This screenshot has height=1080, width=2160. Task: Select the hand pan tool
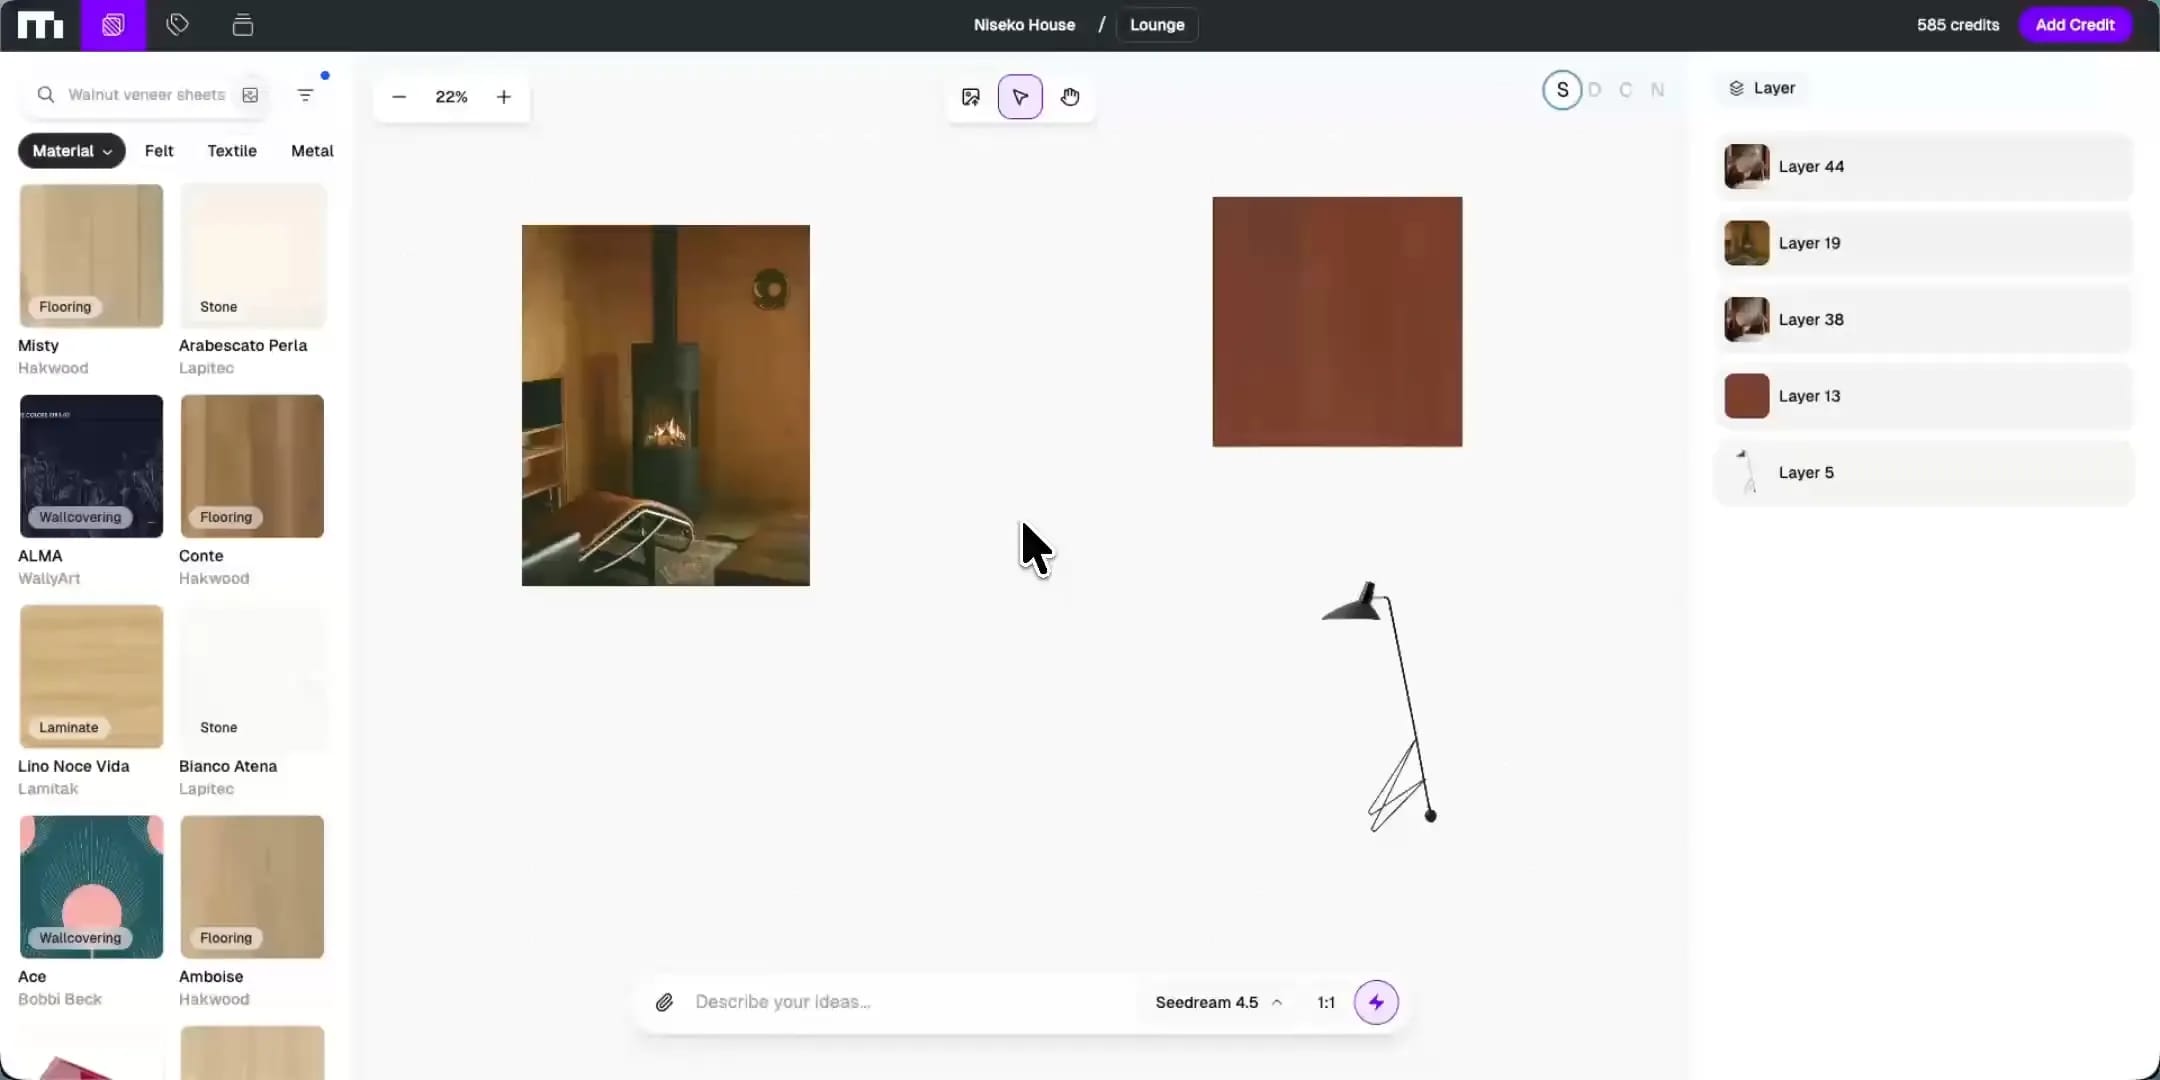[1070, 97]
